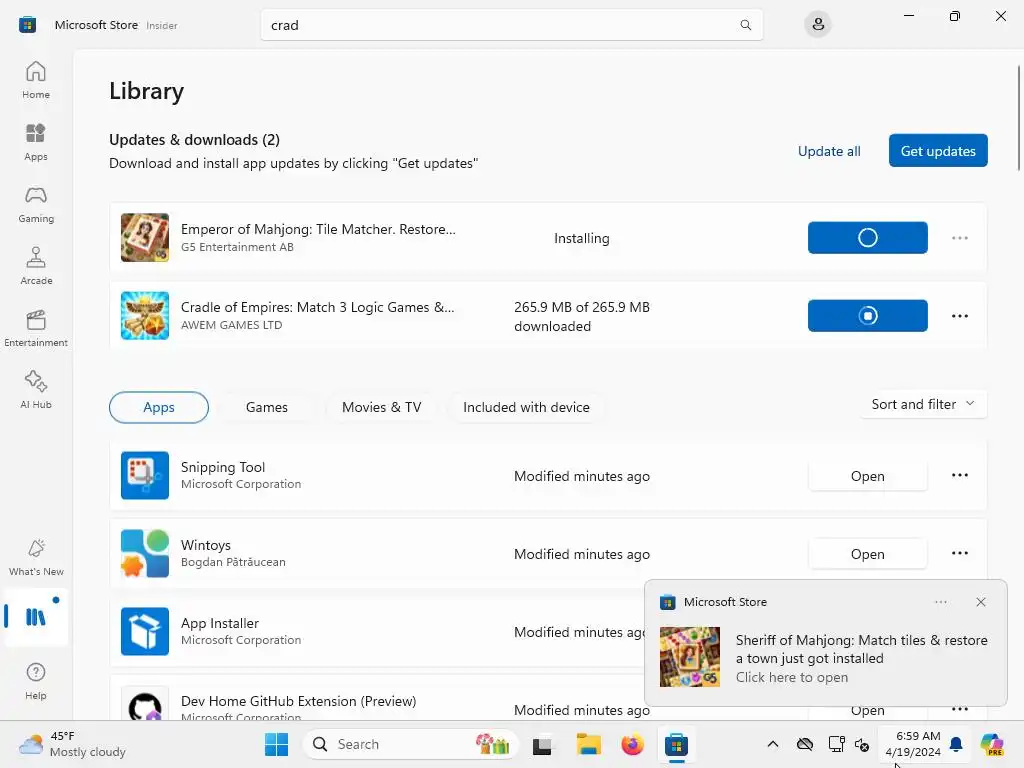This screenshot has width=1024, height=768.
Task: Go to the Apps section in sidebar
Action: (36, 142)
